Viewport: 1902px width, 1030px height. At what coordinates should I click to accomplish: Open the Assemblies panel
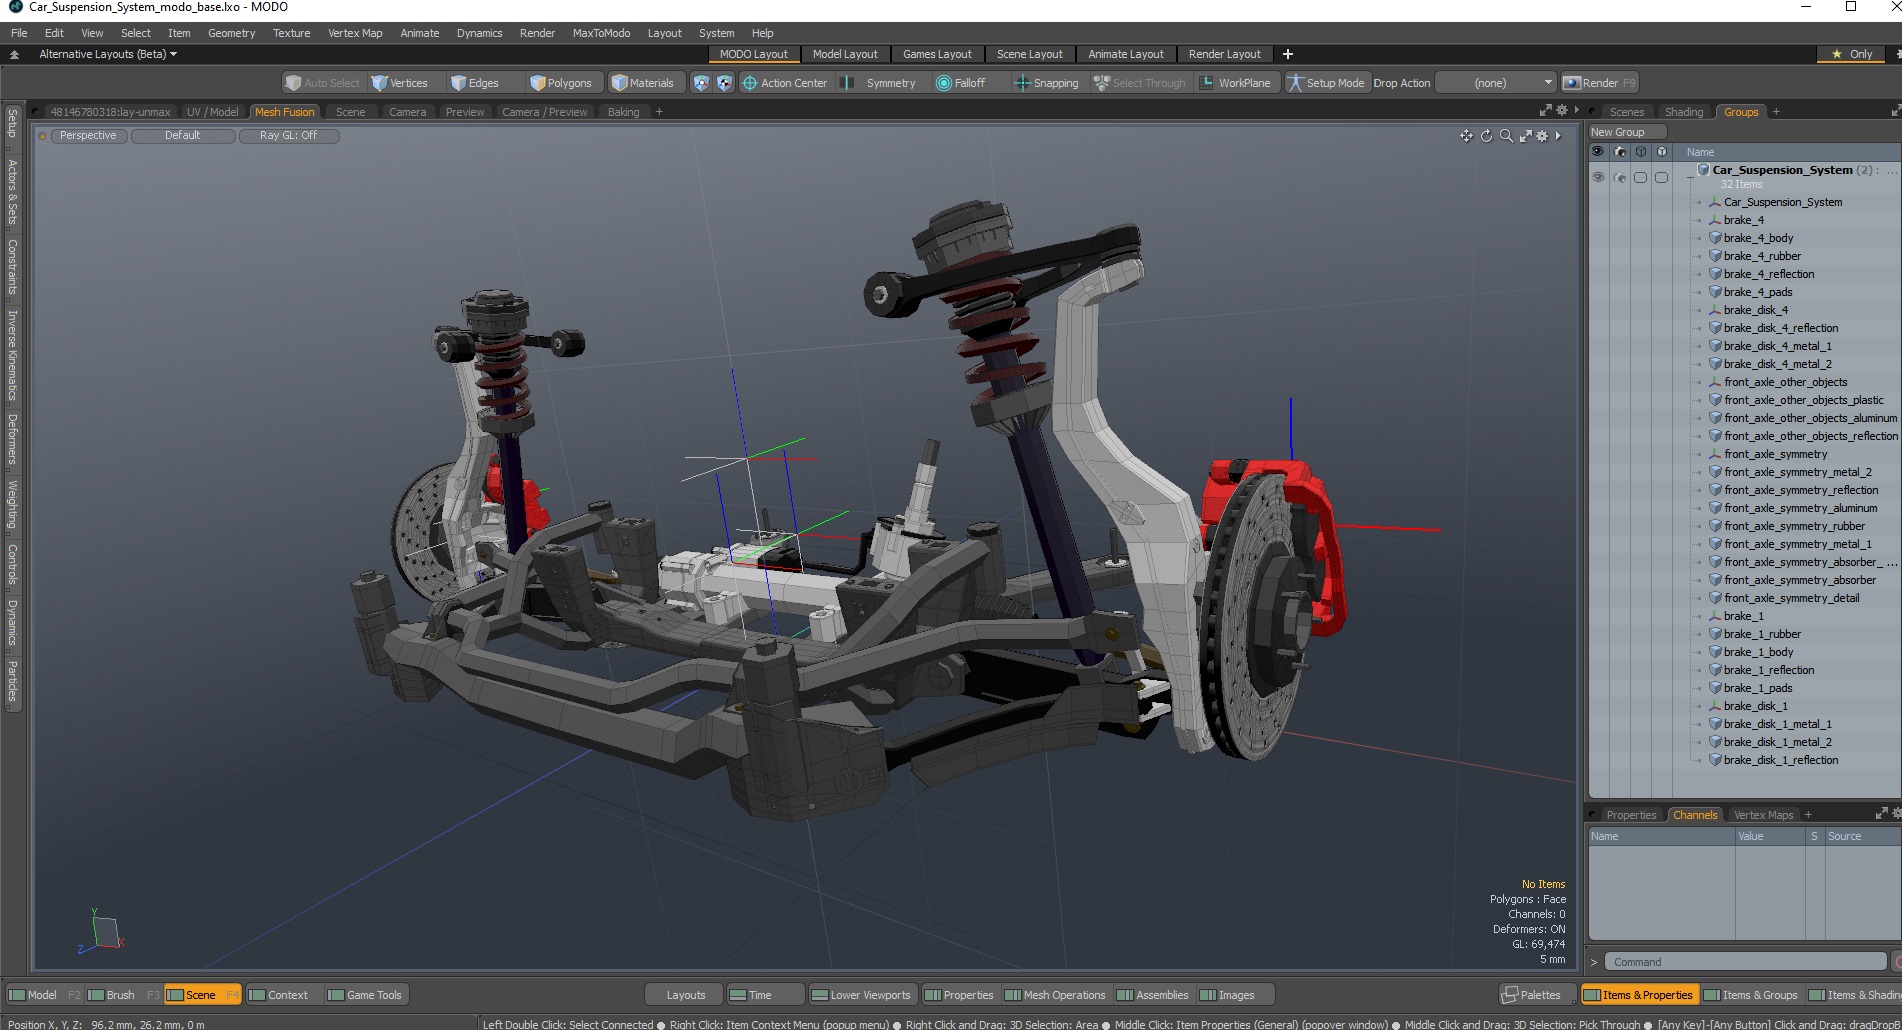pyautogui.click(x=1153, y=995)
